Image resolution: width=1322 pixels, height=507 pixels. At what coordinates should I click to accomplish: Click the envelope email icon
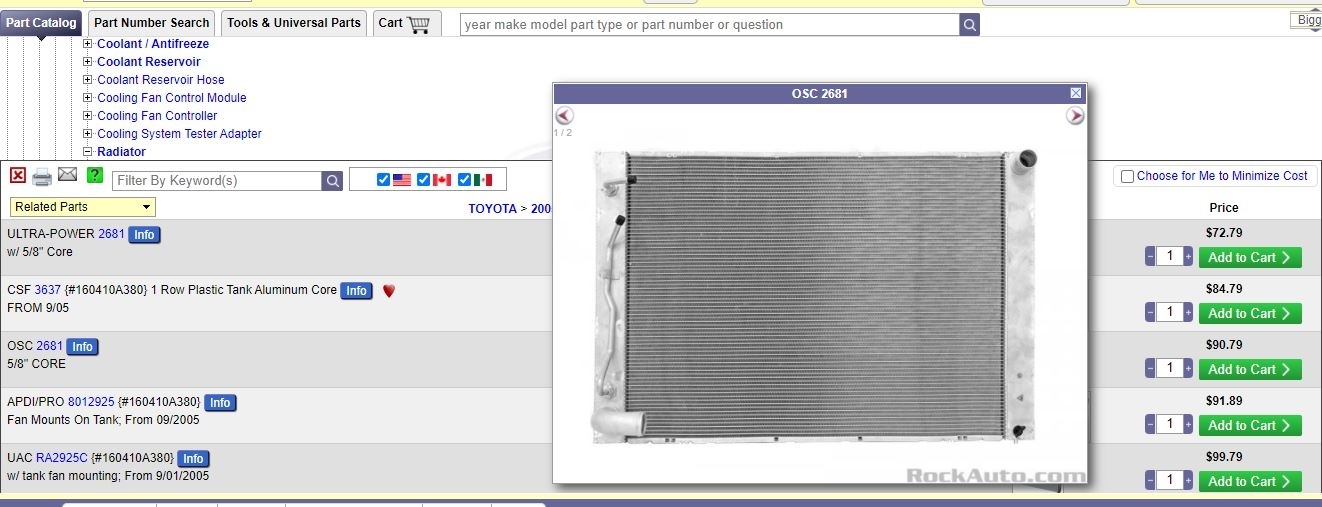coord(67,174)
